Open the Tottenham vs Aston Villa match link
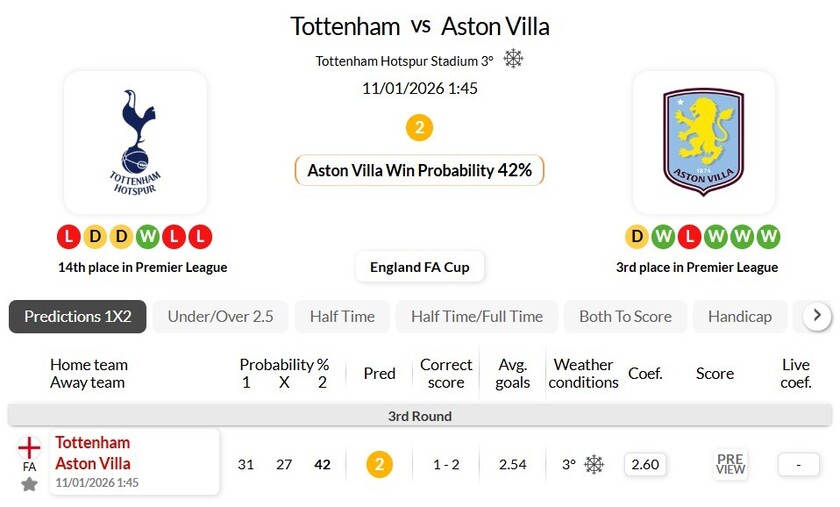Viewport: 840px width, 507px height. (x=93, y=453)
